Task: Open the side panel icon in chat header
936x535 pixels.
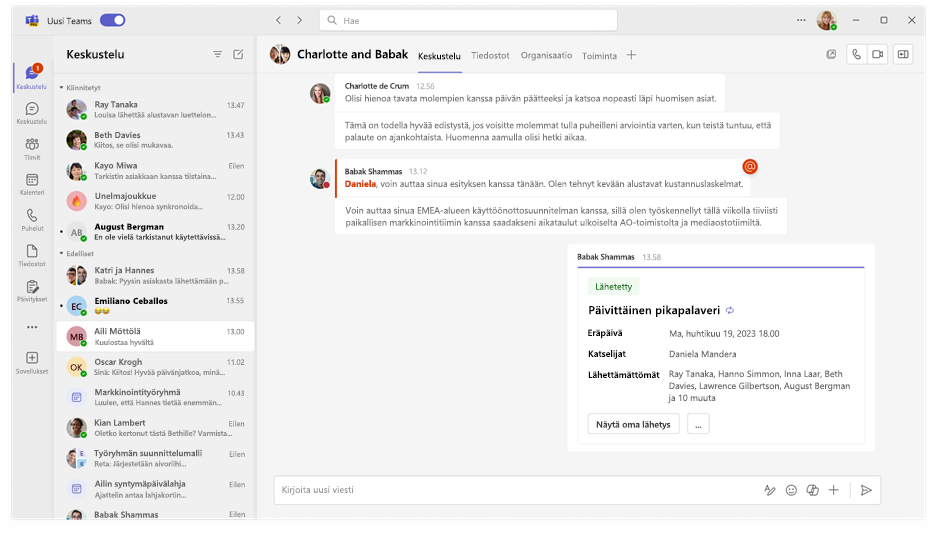Action: click(903, 54)
